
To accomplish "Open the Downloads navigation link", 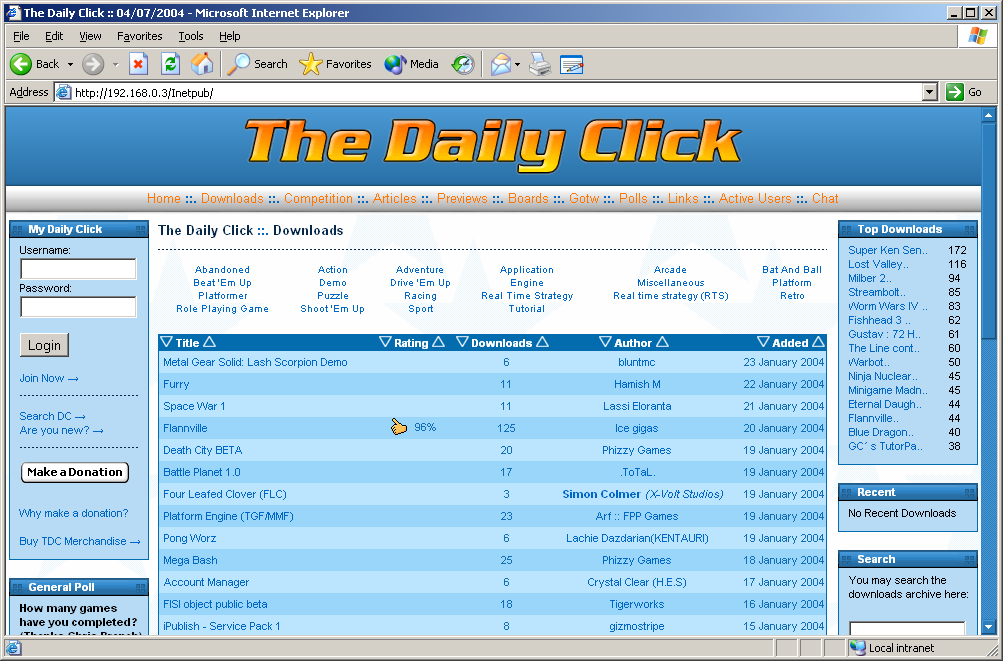I will [232, 198].
